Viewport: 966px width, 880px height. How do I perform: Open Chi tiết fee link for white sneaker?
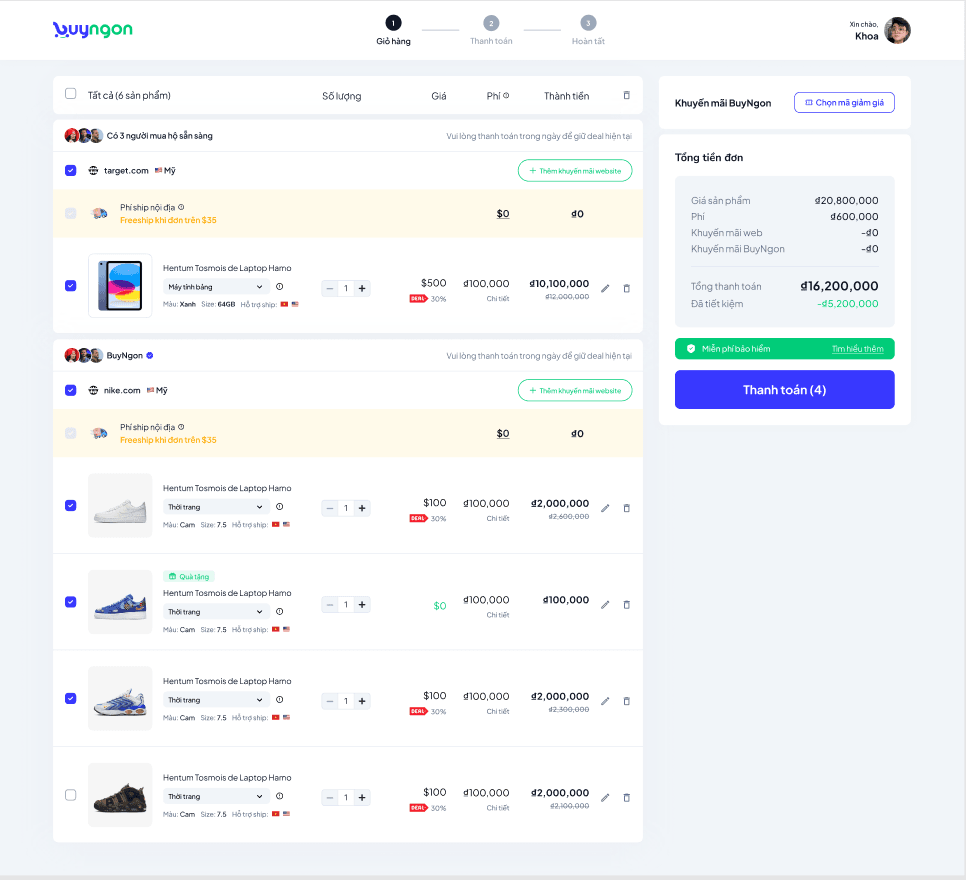(x=498, y=518)
